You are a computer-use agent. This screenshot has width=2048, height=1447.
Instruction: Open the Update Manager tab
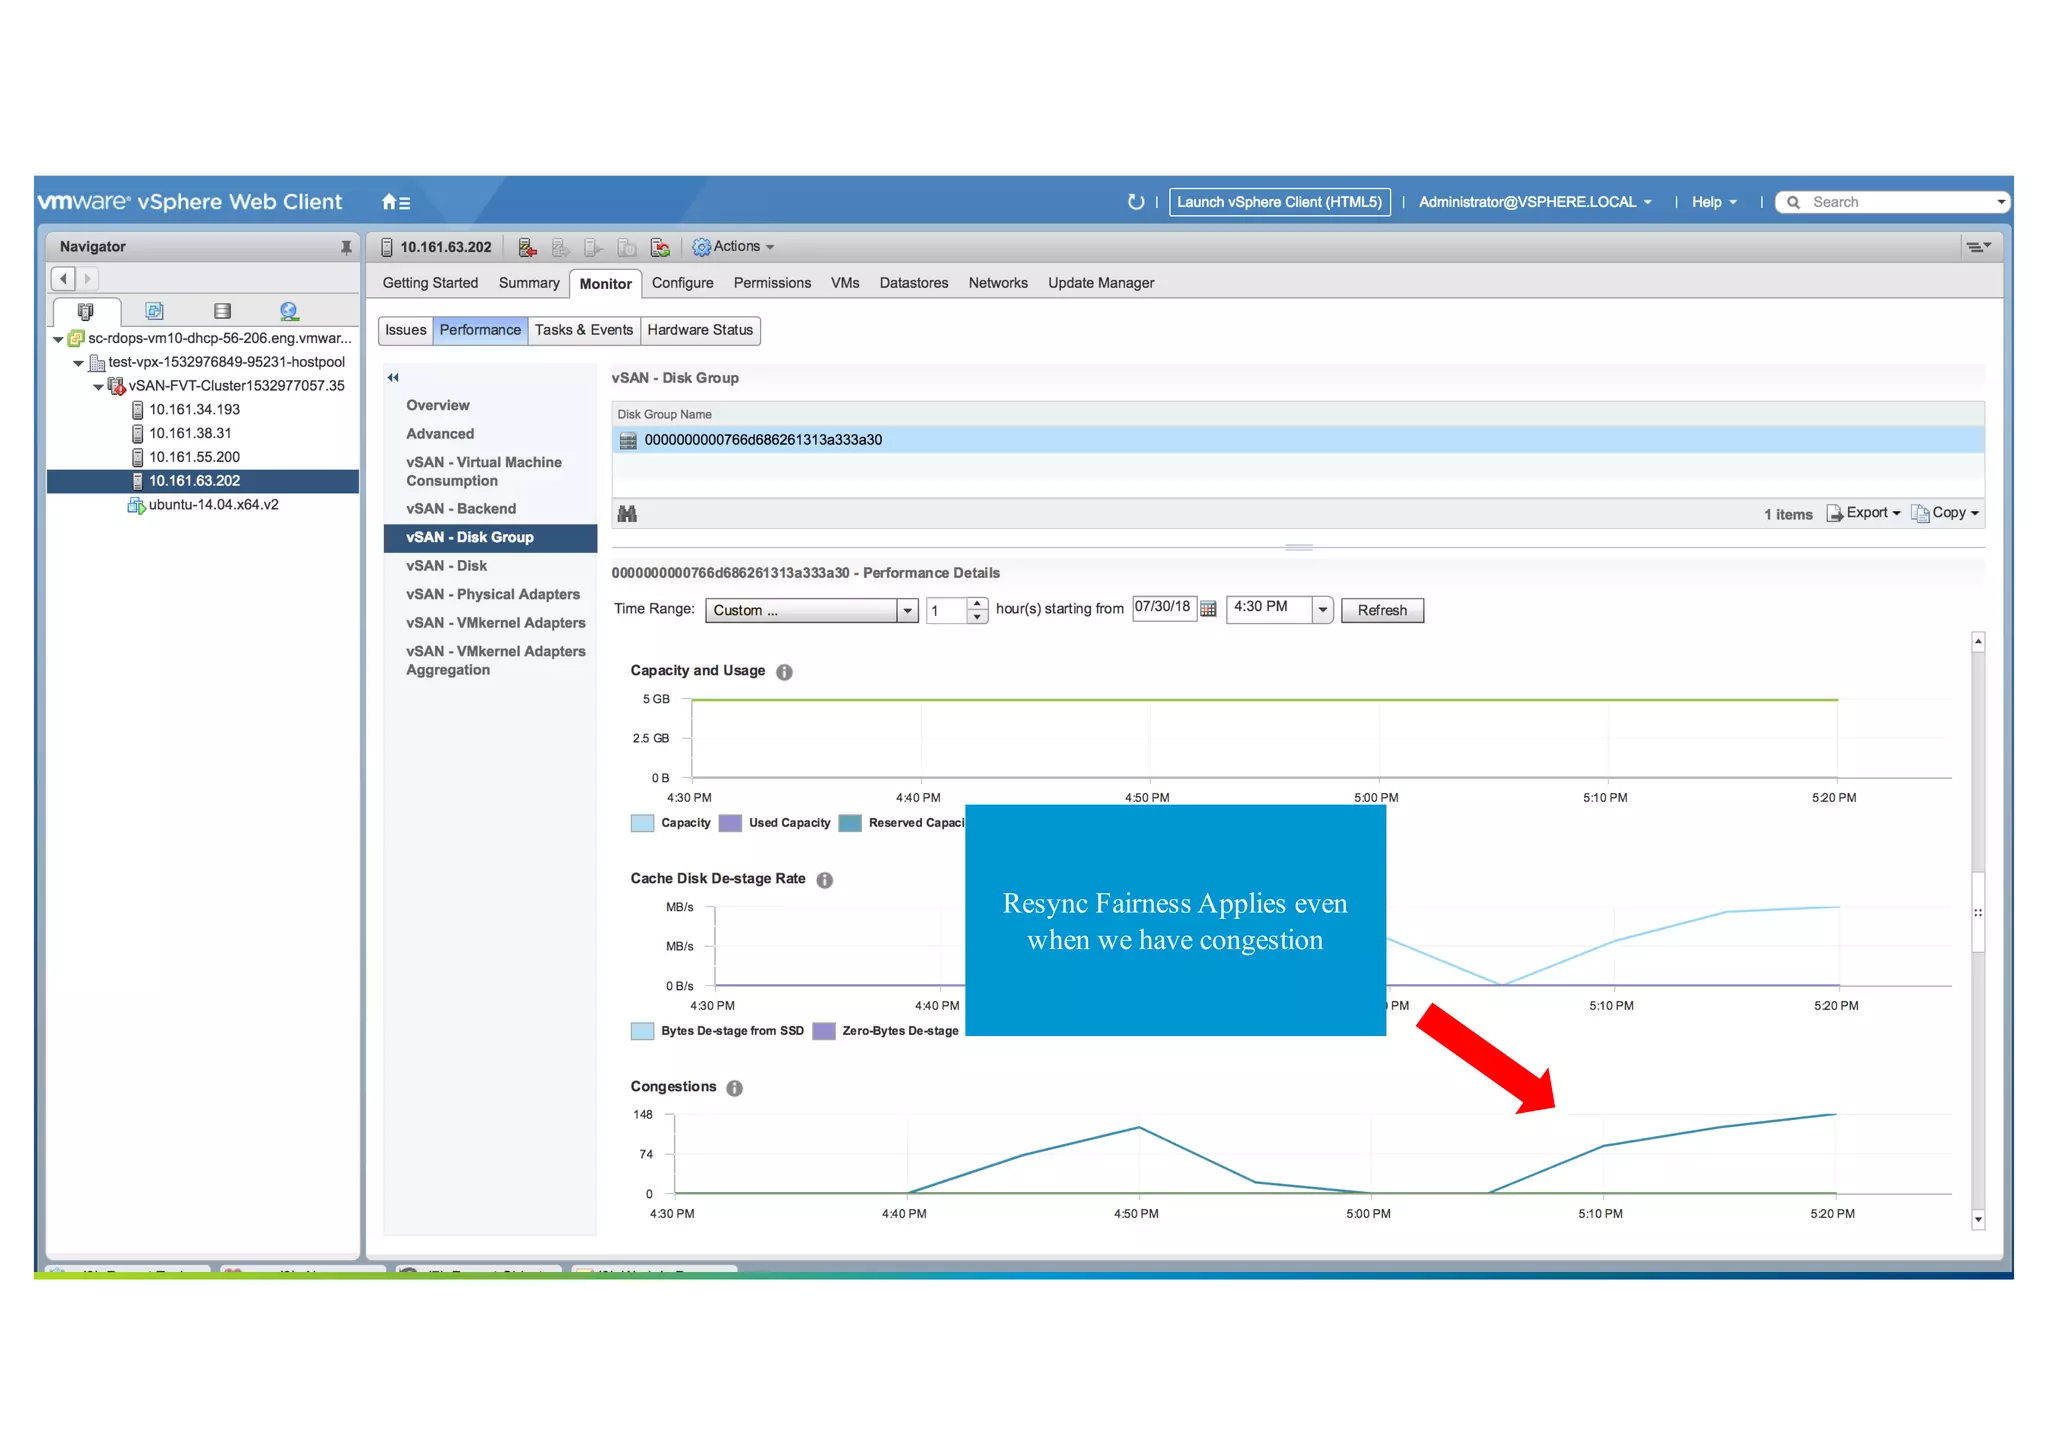[1101, 283]
